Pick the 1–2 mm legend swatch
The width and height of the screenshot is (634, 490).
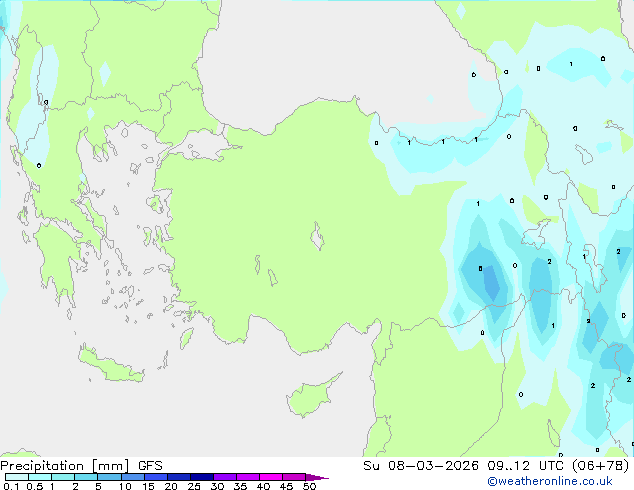(x=63, y=477)
